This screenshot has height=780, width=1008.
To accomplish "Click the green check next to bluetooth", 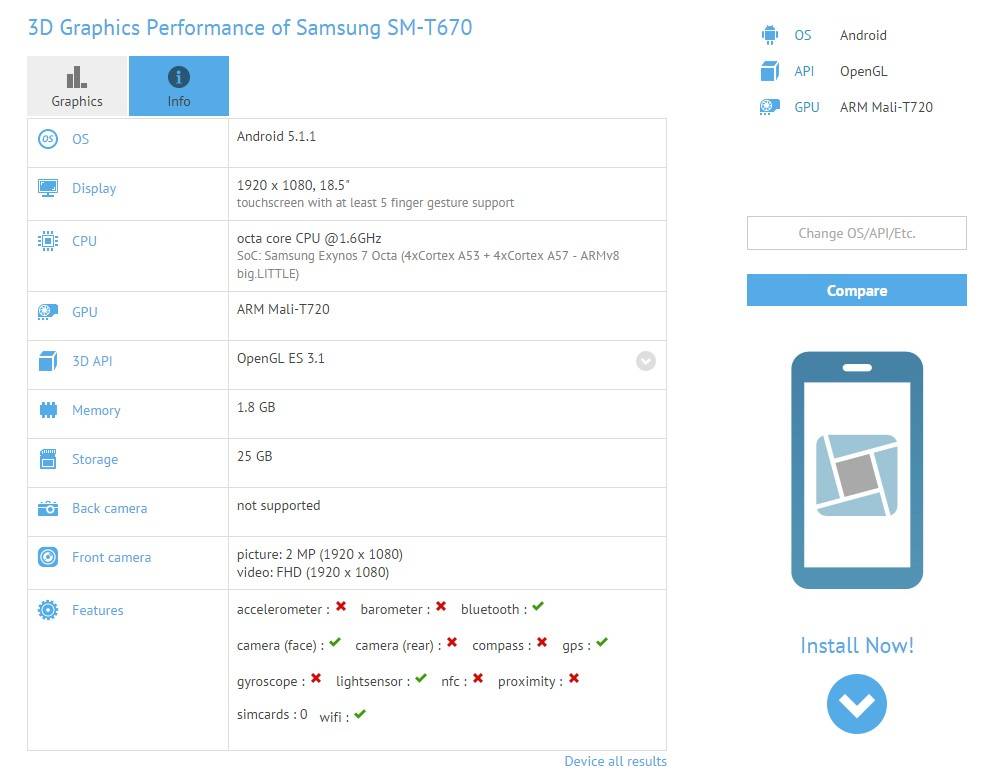I will pos(538,606).
